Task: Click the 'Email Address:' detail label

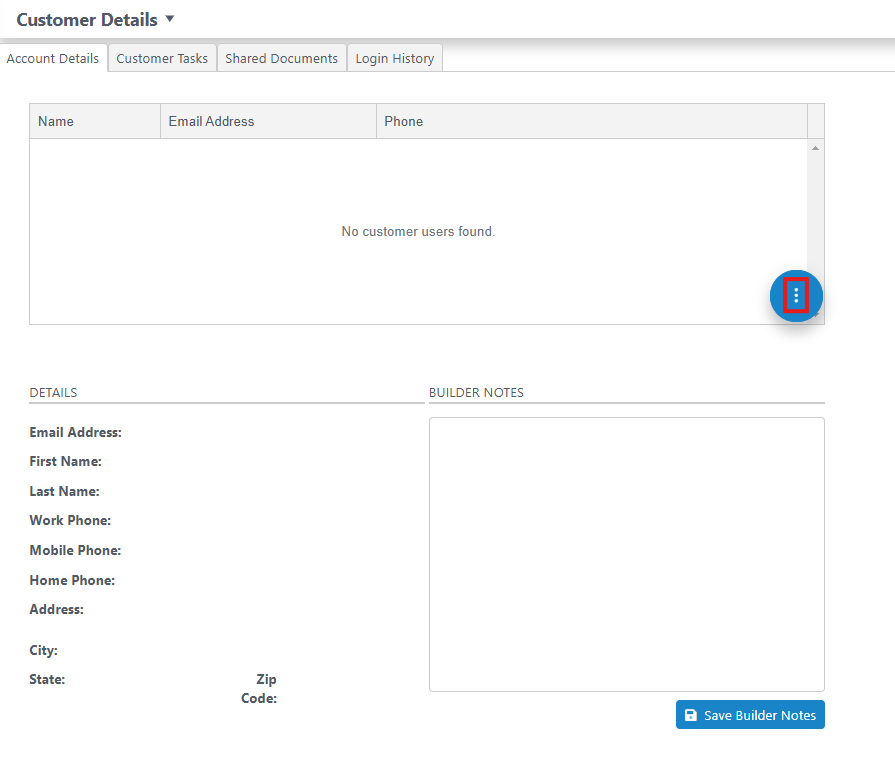Action: (75, 432)
